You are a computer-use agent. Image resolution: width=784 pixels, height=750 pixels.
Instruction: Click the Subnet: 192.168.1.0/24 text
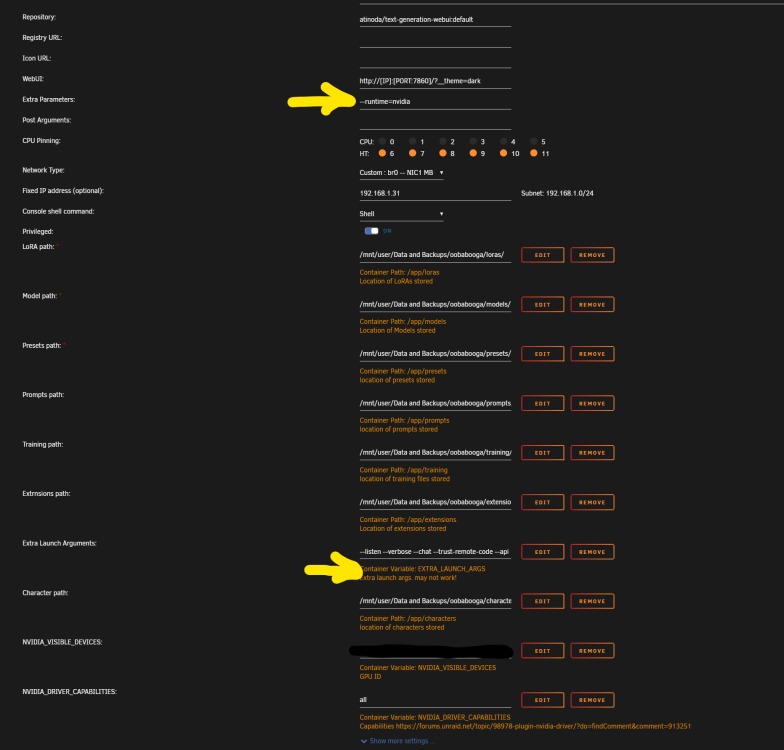pos(557,194)
